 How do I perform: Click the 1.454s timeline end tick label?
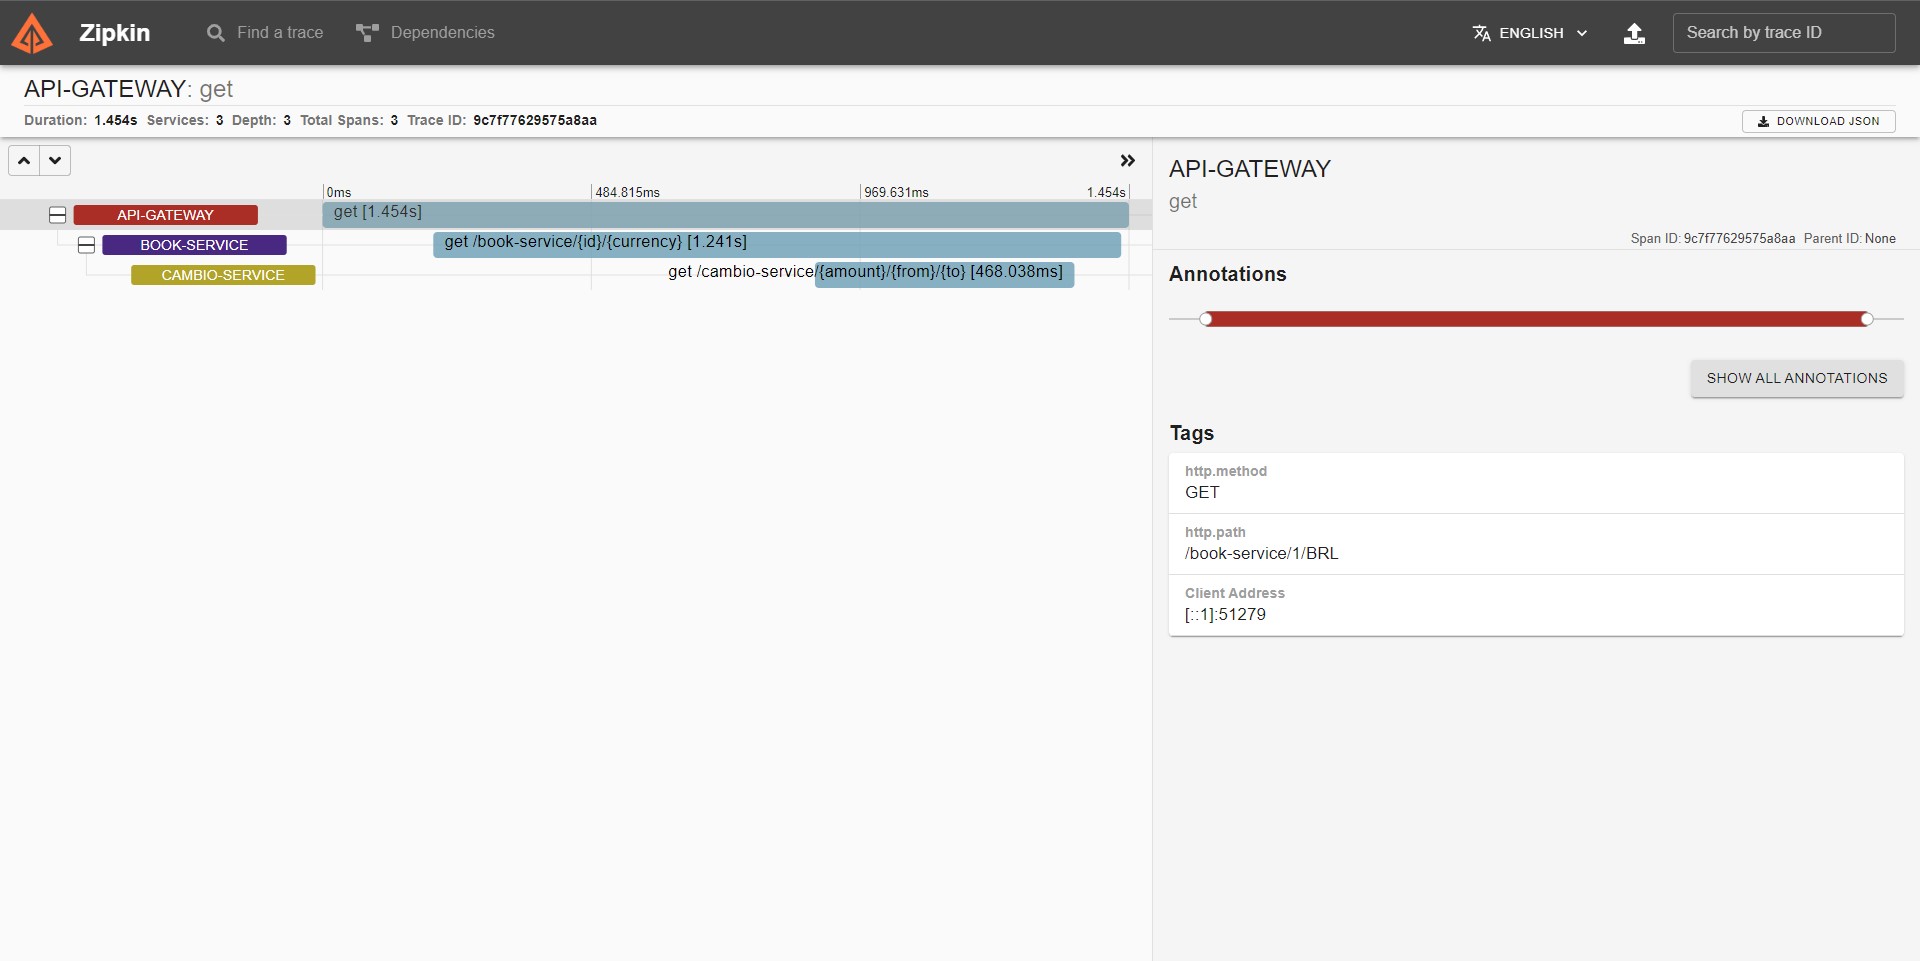click(1106, 192)
